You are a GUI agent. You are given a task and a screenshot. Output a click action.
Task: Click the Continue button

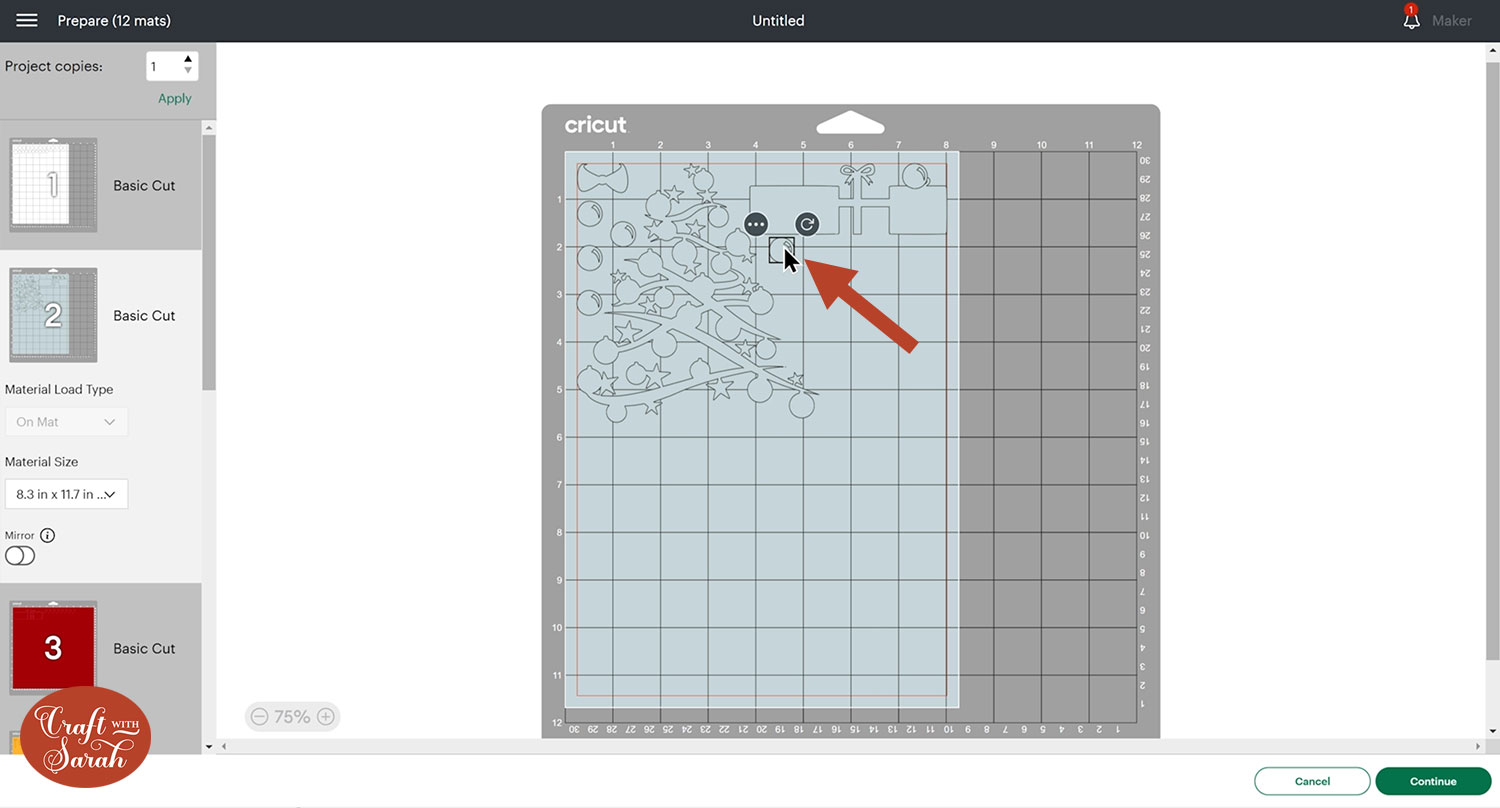[1433, 781]
